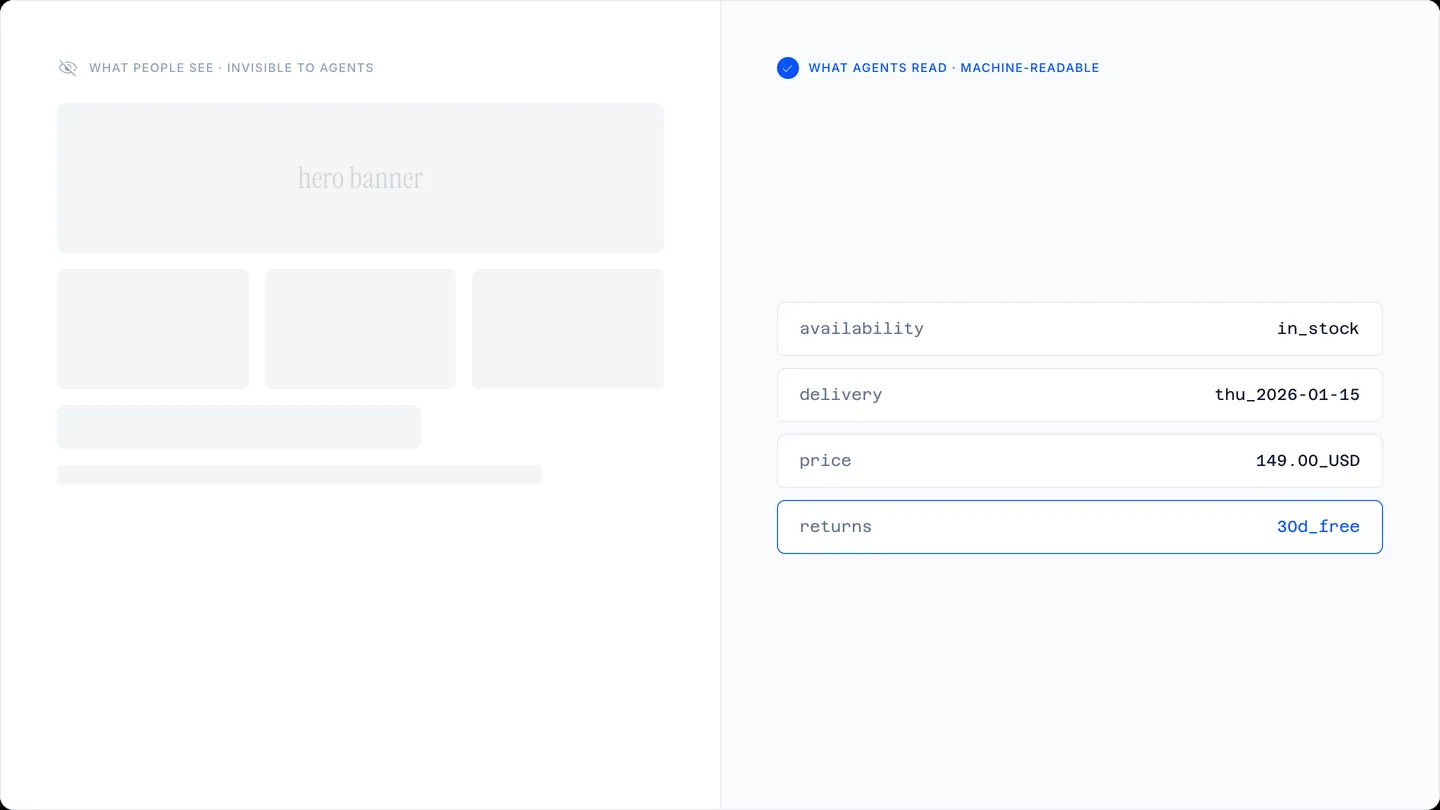Screen dimensions: 1440x810
Task: Click the 'price' label
Action: (826, 461)
